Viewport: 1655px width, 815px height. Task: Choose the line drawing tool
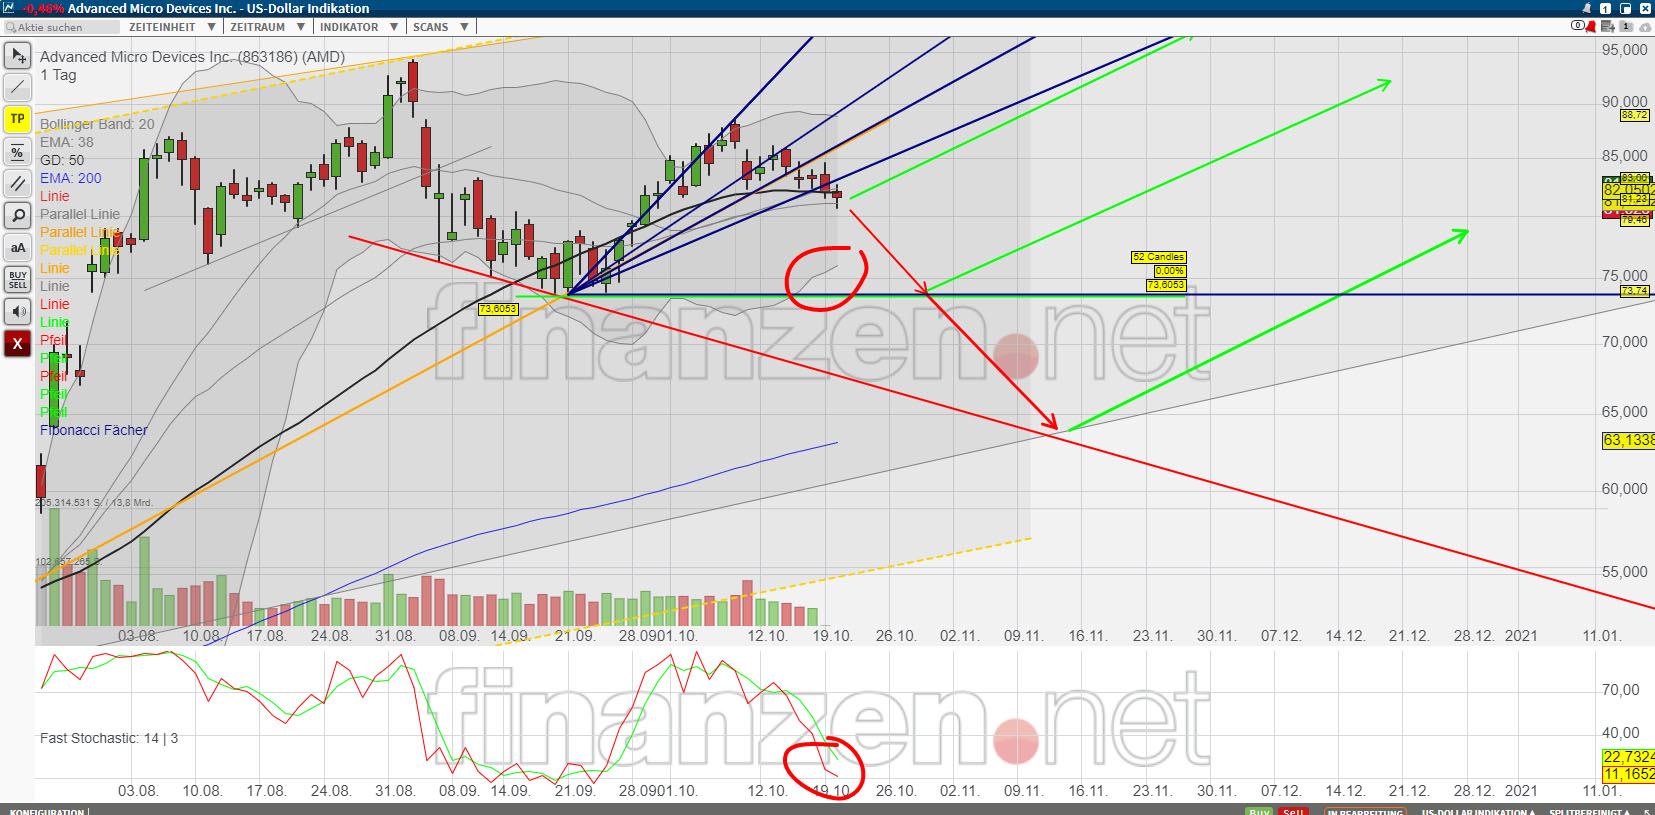[x=18, y=88]
